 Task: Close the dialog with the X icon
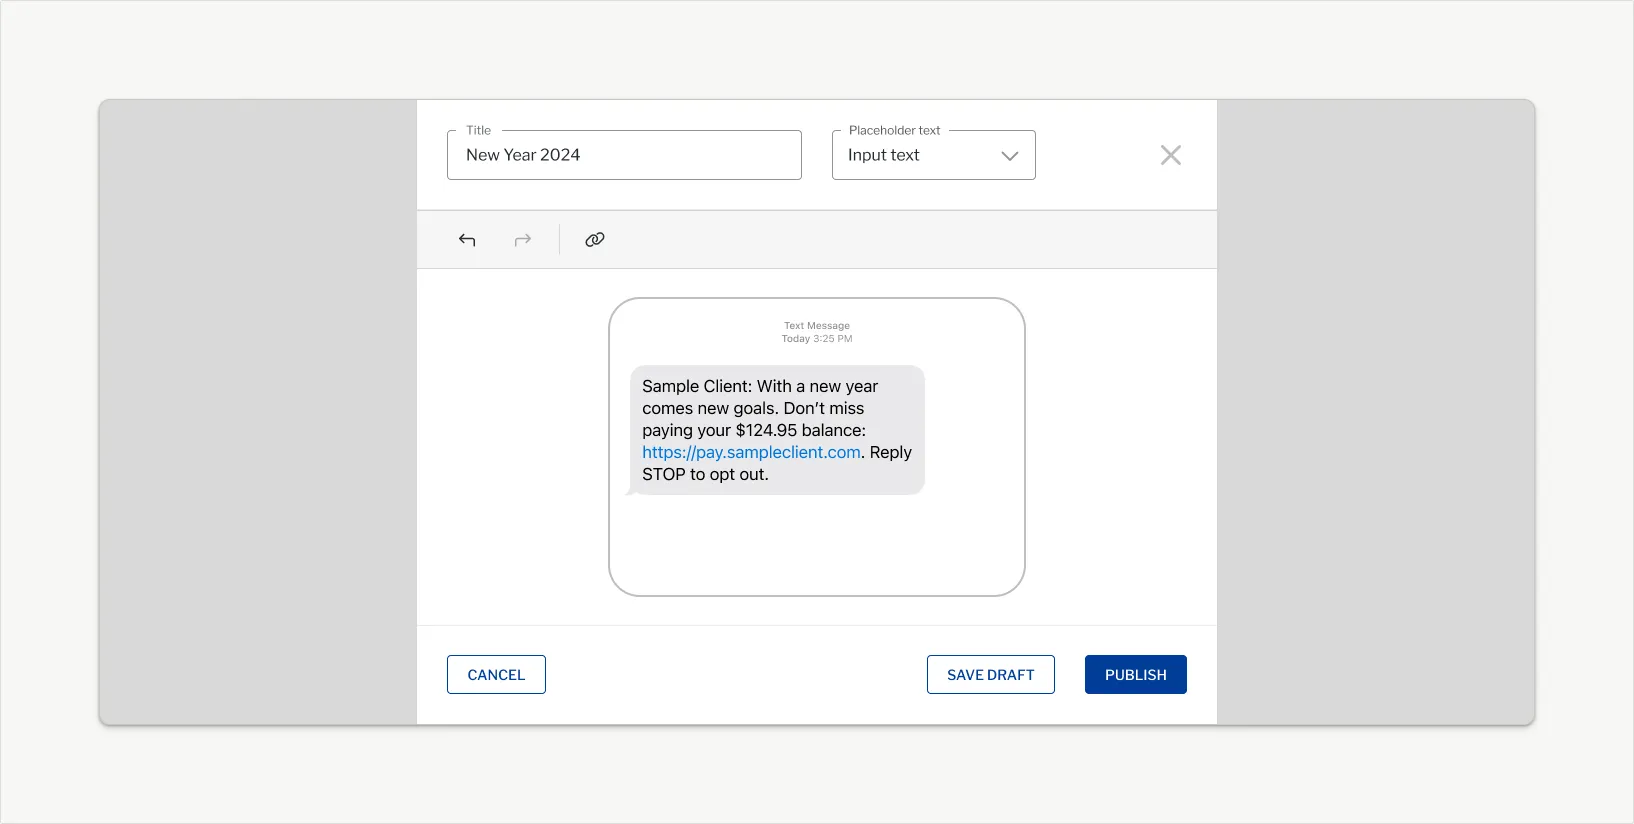coord(1171,155)
